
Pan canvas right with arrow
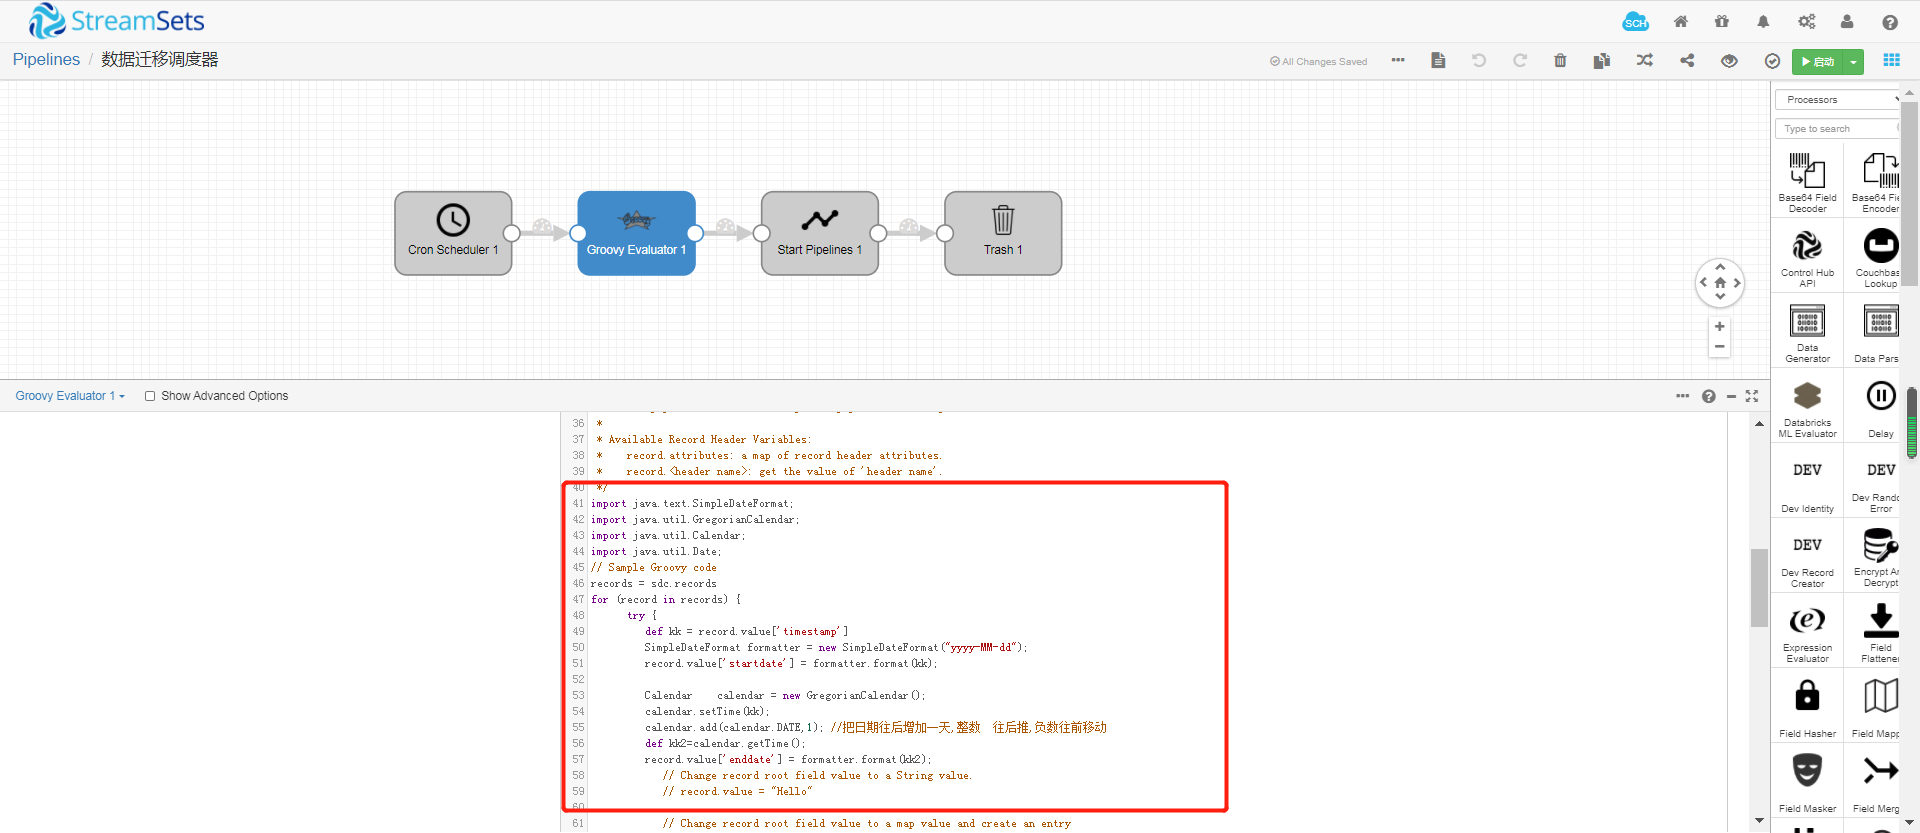pyautogui.click(x=1737, y=283)
